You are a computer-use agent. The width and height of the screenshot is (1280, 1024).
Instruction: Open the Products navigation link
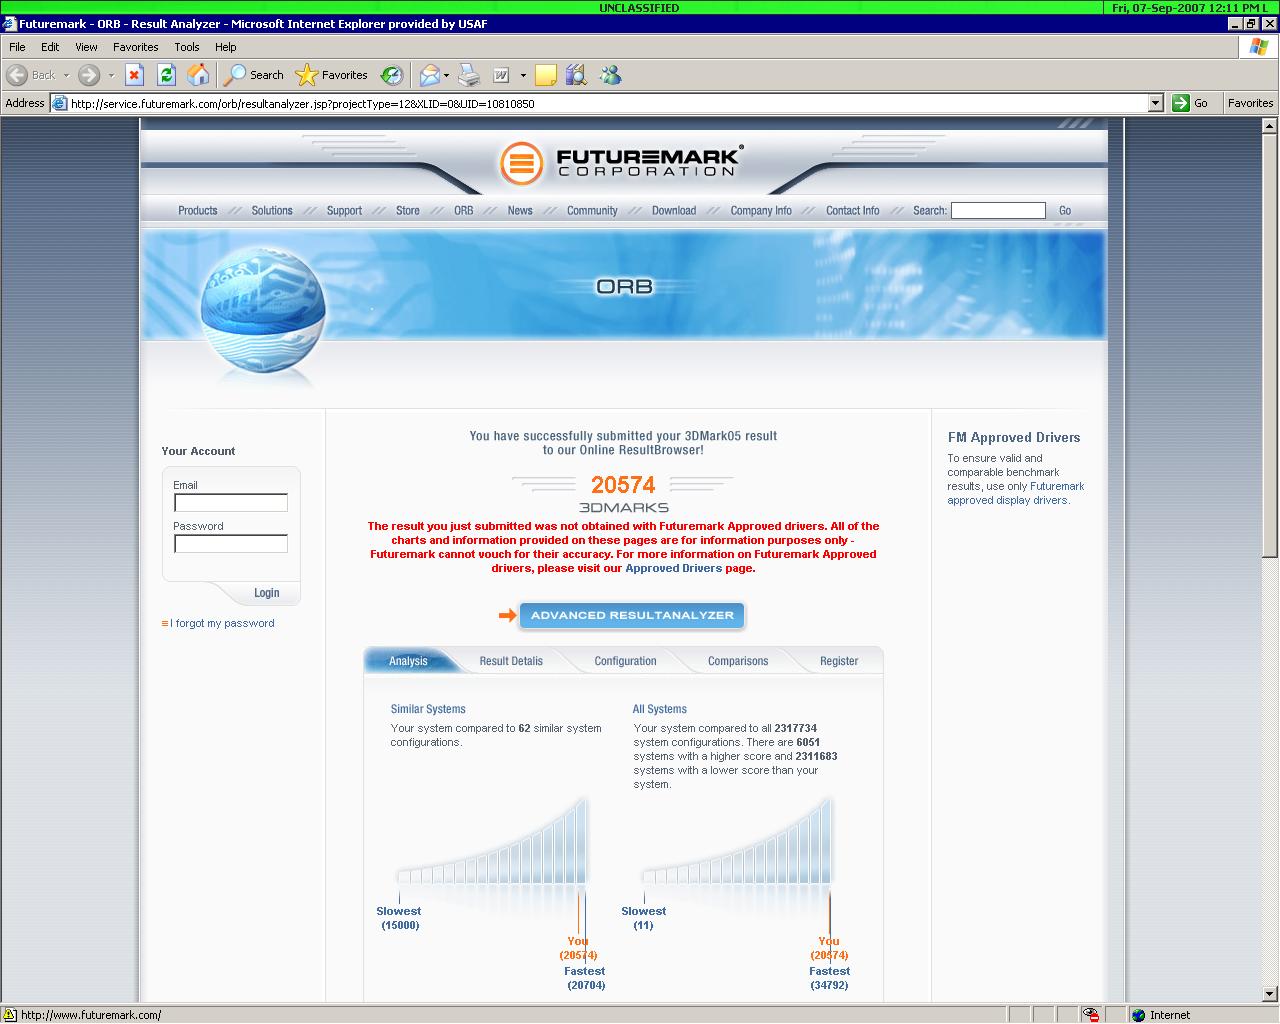197,211
